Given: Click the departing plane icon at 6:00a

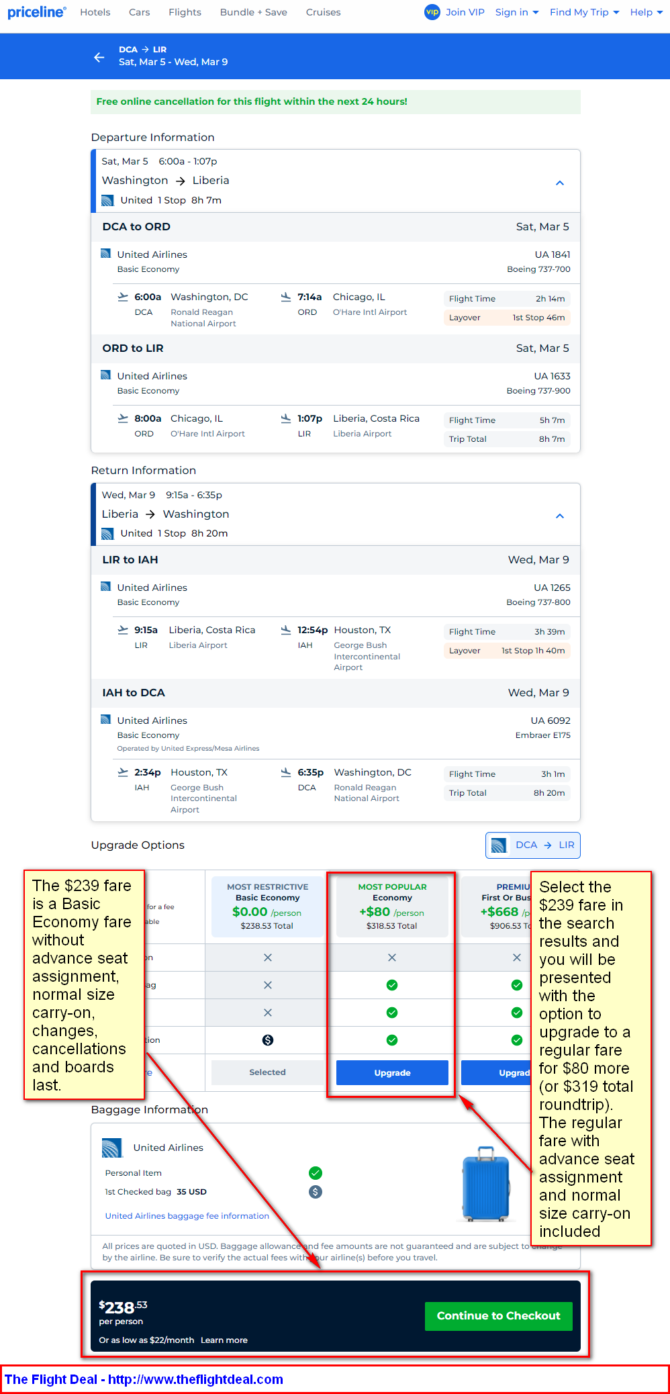Looking at the screenshot, I should (123, 297).
